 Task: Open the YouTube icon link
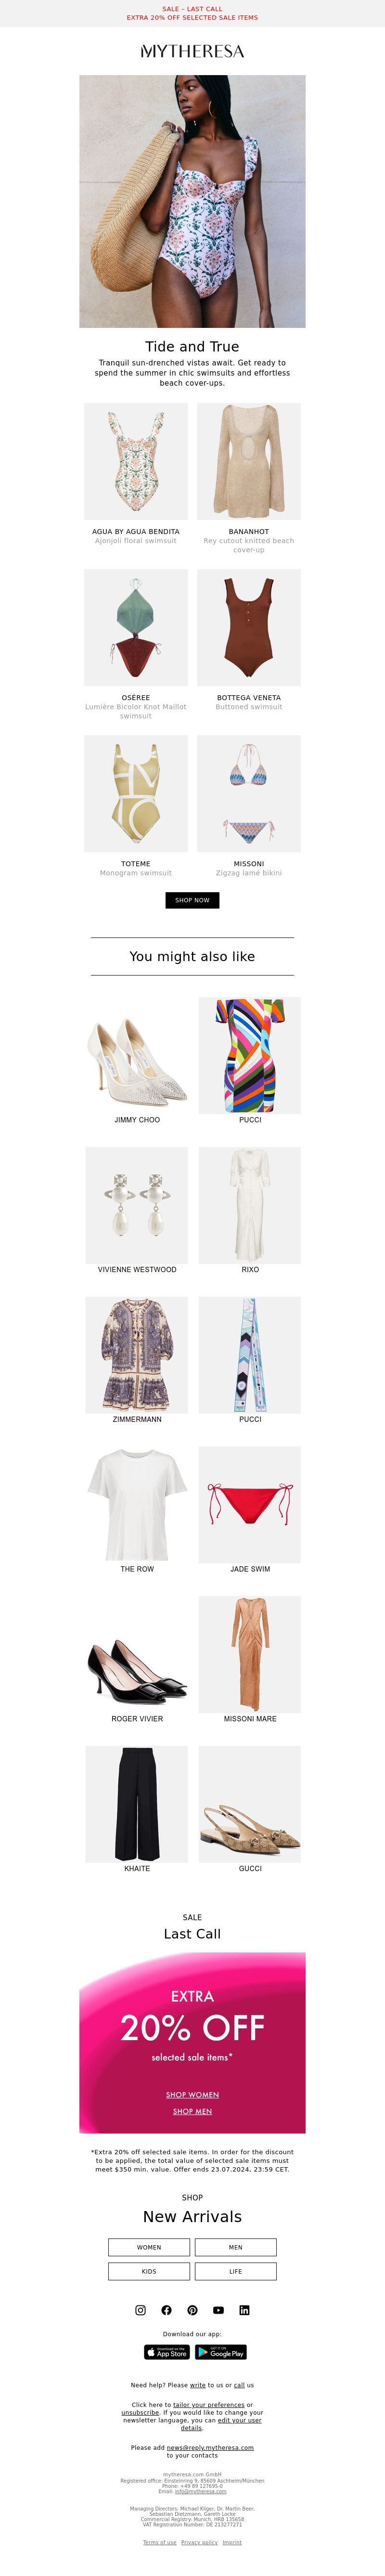(x=218, y=2310)
